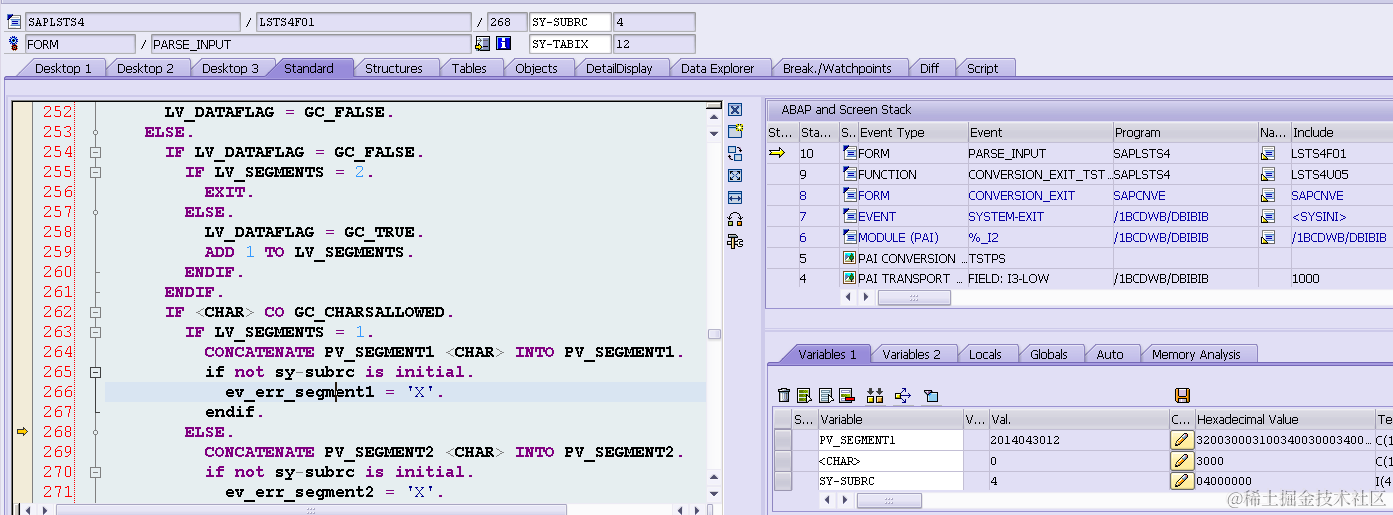
Task: Click the trash icon in Variables toolbar
Action: (x=784, y=395)
